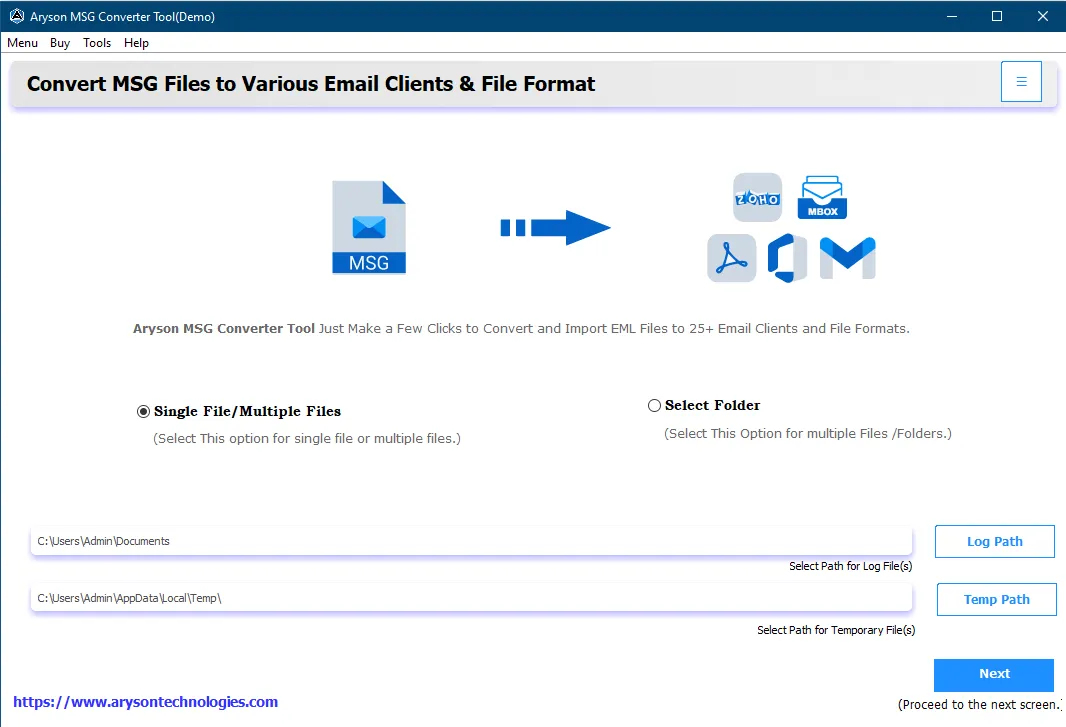1066x727 pixels.
Task: Click the log path field showing Documents
Action: [x=471, y=541]
